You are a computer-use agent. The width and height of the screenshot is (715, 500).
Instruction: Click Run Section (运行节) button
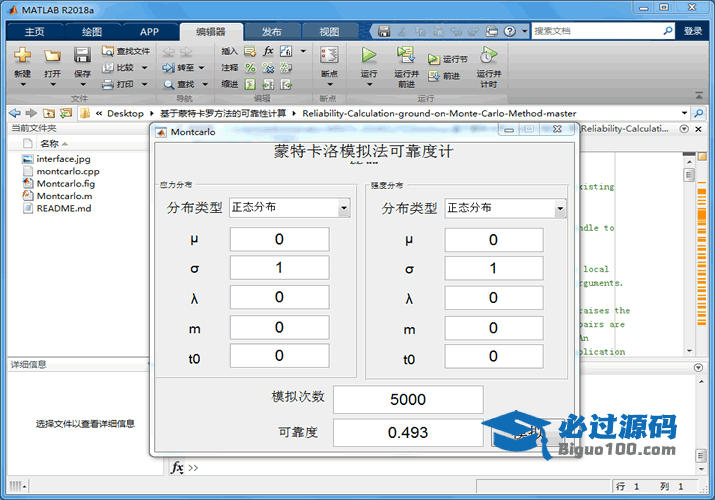(448, 59)
